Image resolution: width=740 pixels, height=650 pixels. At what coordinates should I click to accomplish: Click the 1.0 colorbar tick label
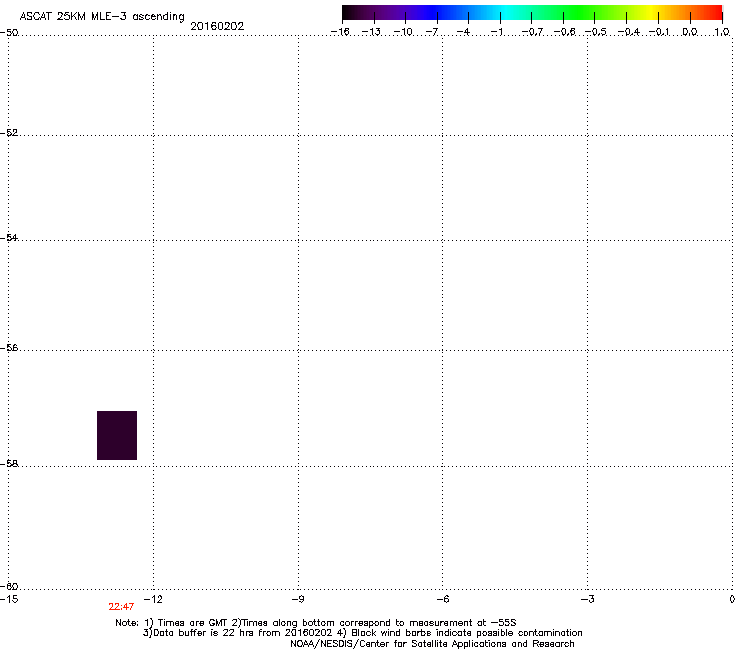[x=722, y=32]
